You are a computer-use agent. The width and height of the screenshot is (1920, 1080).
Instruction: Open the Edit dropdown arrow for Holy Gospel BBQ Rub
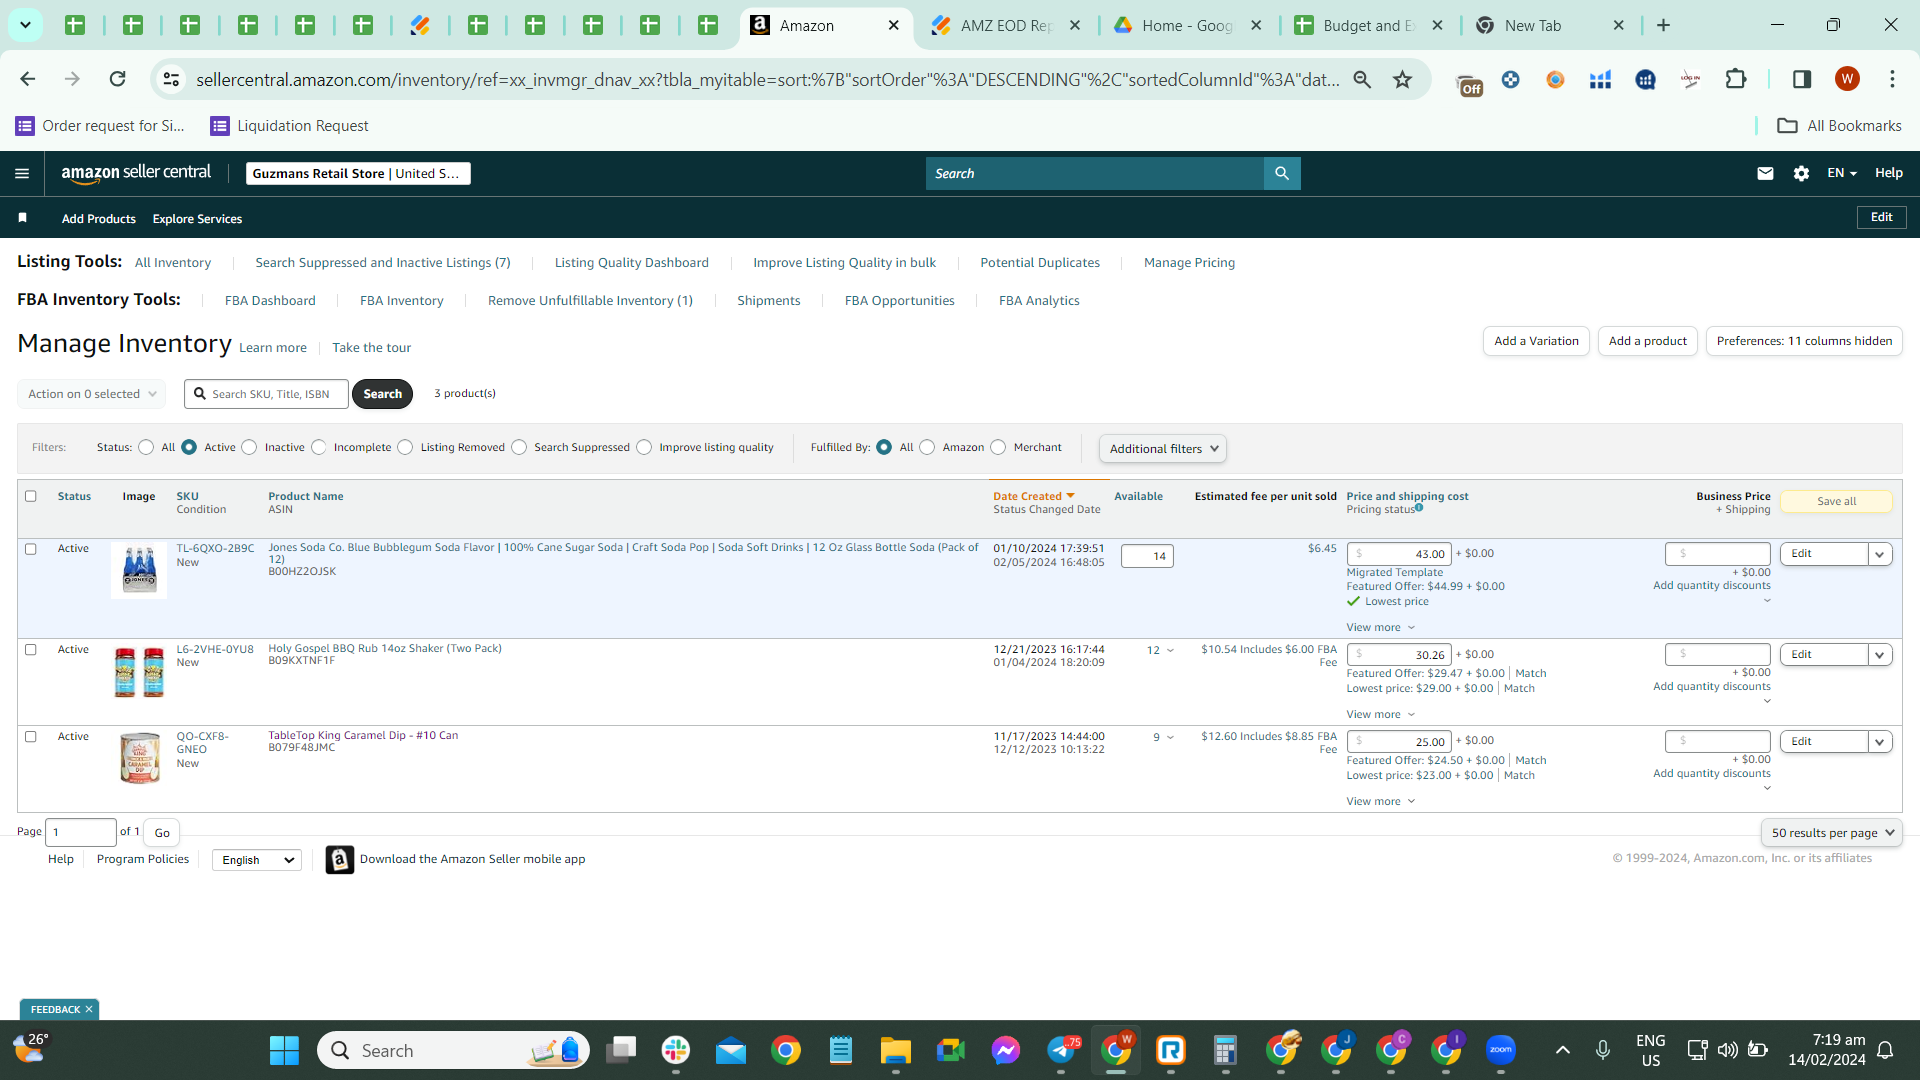(x=1880, y=655)
